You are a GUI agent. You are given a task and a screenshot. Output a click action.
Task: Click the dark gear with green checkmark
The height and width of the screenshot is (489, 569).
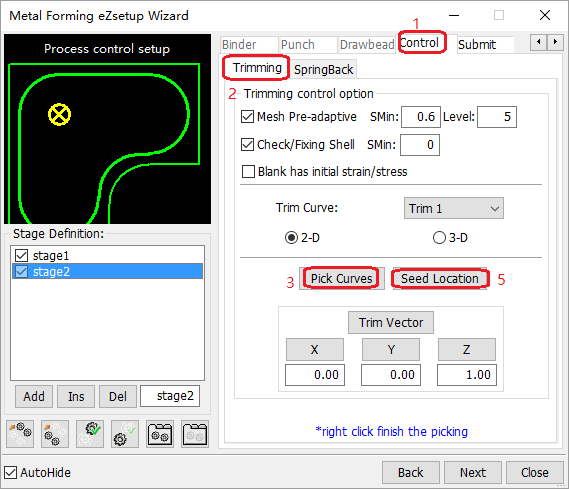(90, 434)
